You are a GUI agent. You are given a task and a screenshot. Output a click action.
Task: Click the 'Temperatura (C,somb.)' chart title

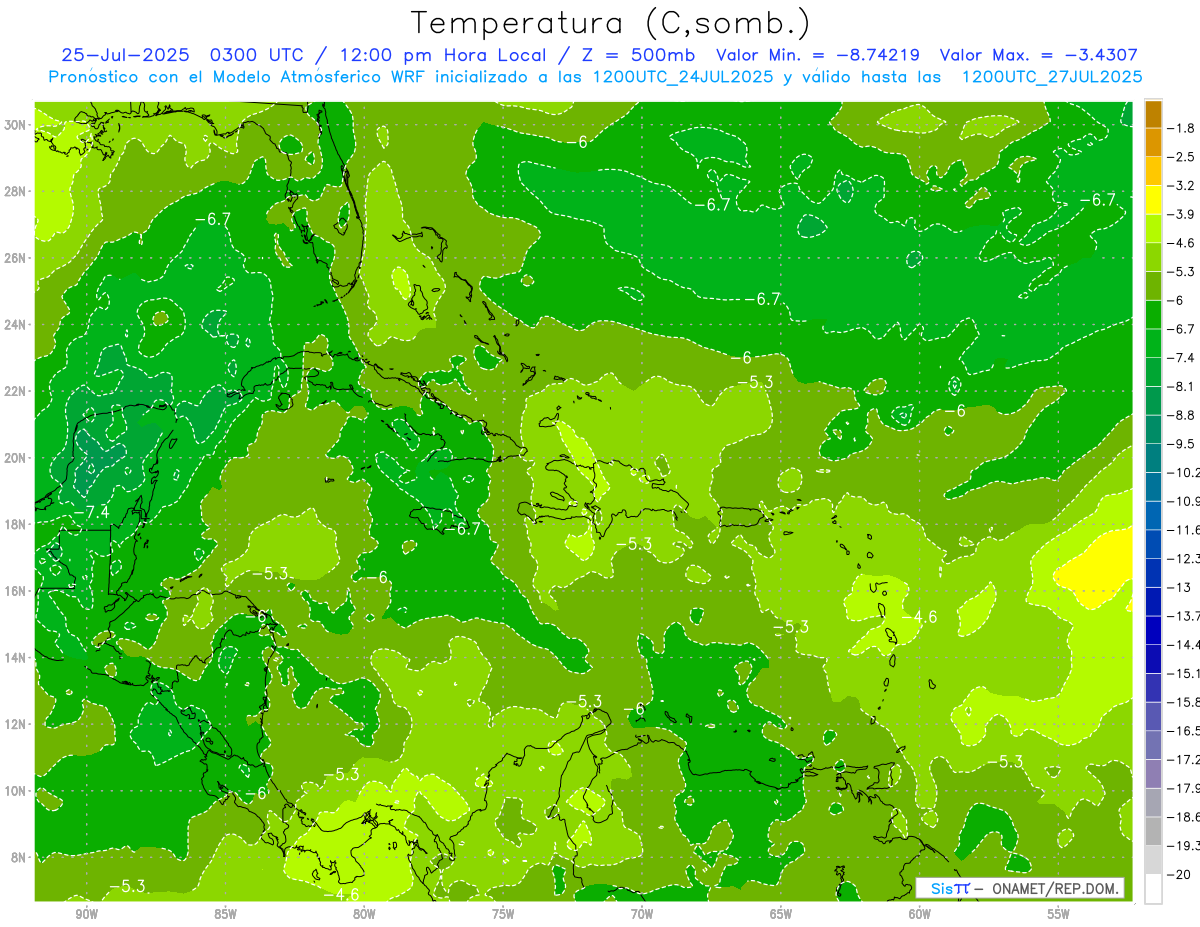coord(610,23)
